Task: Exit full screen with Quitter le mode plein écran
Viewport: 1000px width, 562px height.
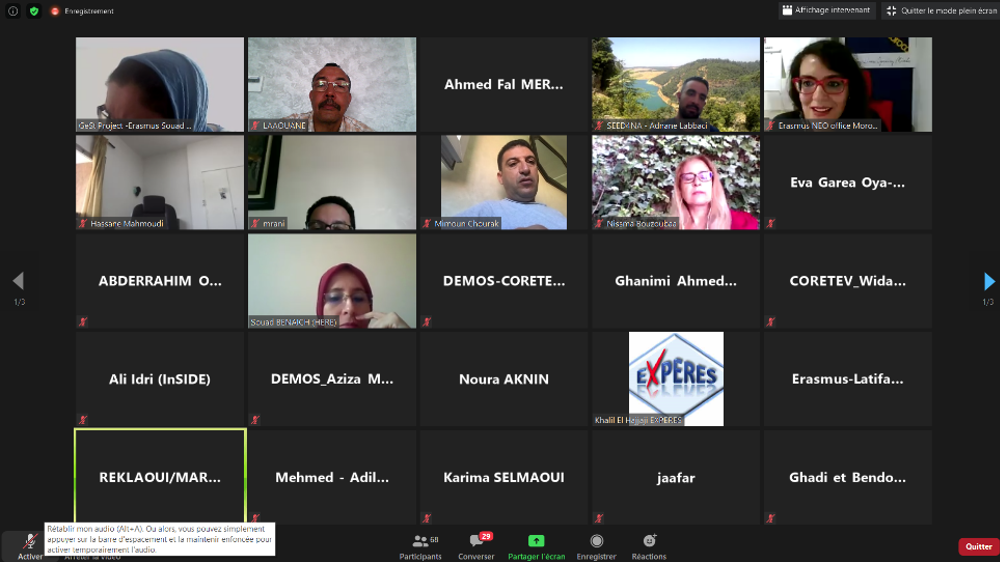Action: [938, 11]
